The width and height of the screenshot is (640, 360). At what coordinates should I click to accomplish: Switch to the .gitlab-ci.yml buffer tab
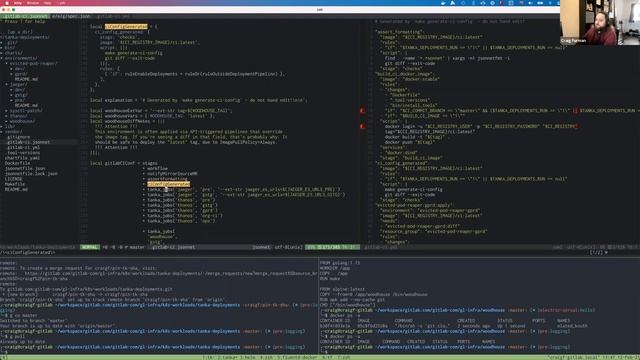[113, 16]
